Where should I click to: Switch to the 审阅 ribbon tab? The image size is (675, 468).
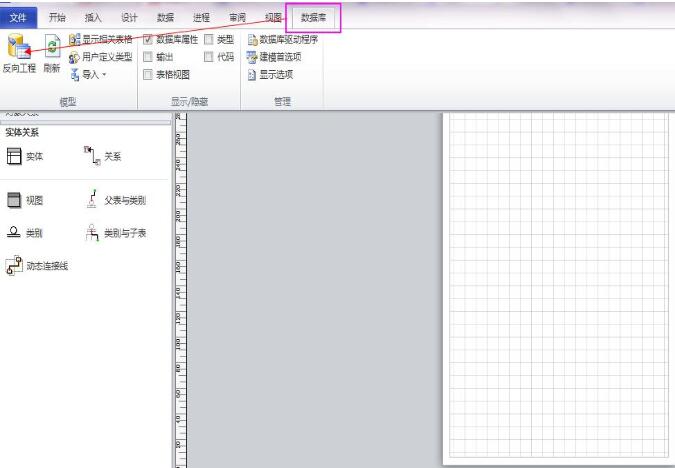coord(238,18)
